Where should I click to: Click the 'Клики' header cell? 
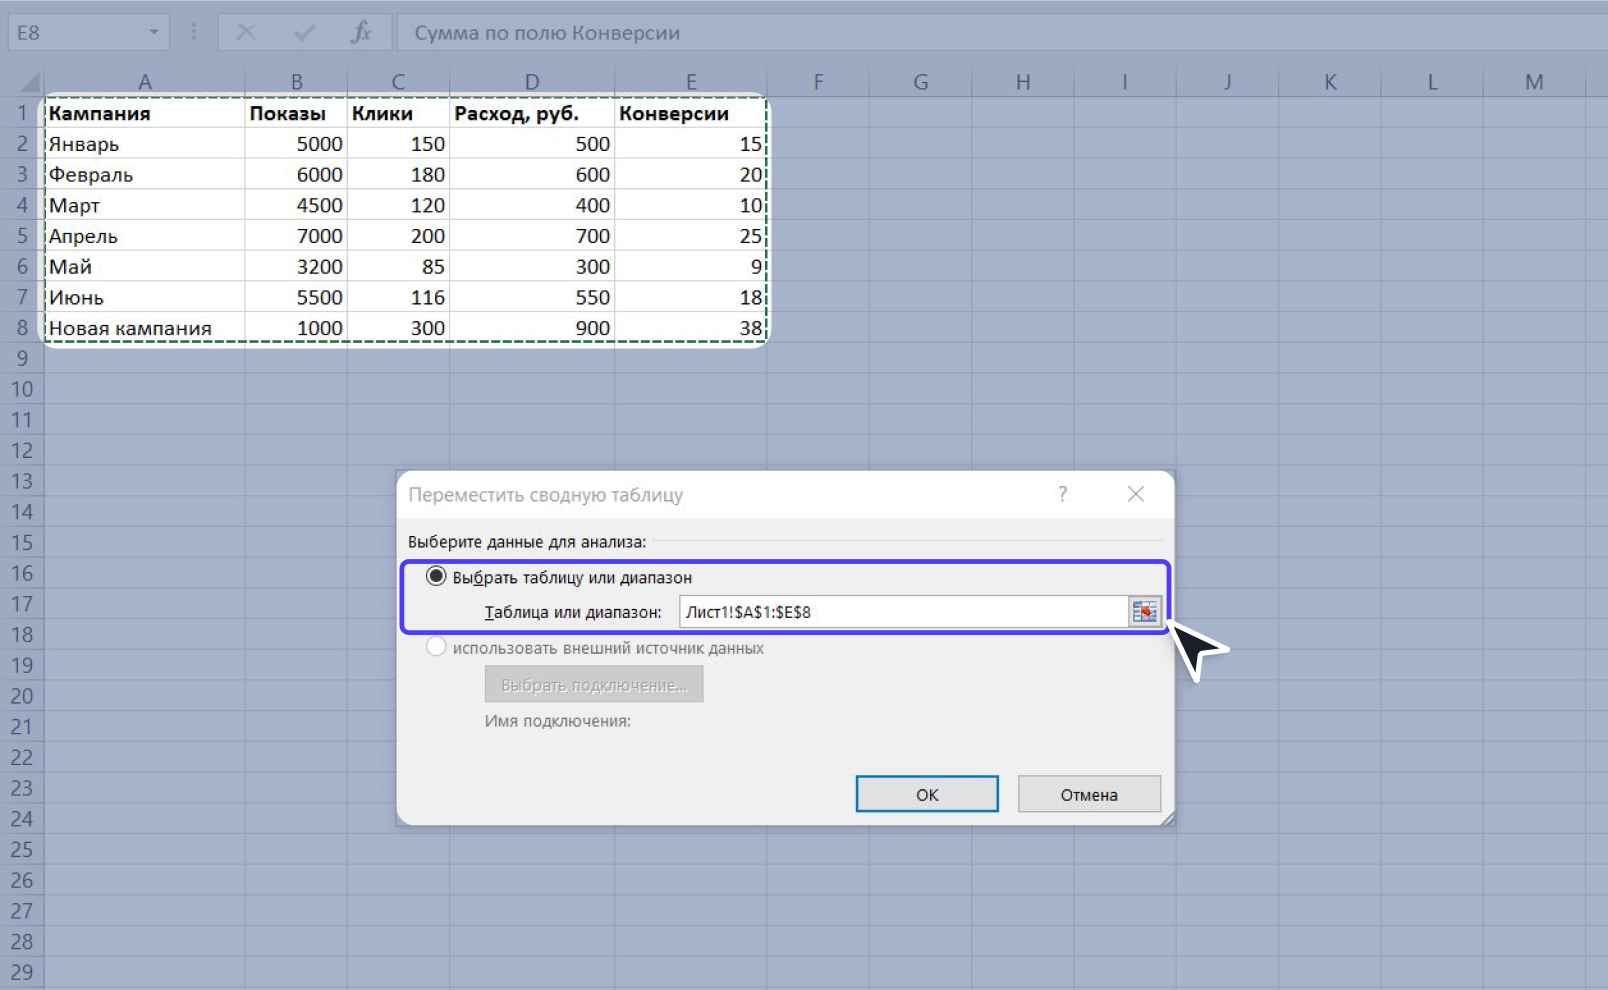coord(398,113)
